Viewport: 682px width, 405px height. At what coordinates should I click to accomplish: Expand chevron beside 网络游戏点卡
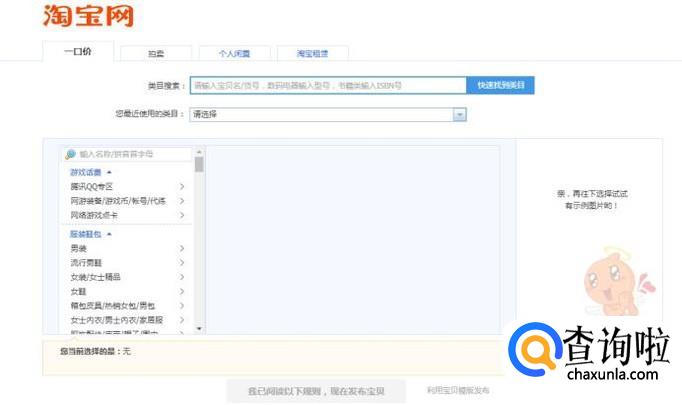[x=182, y=215]
